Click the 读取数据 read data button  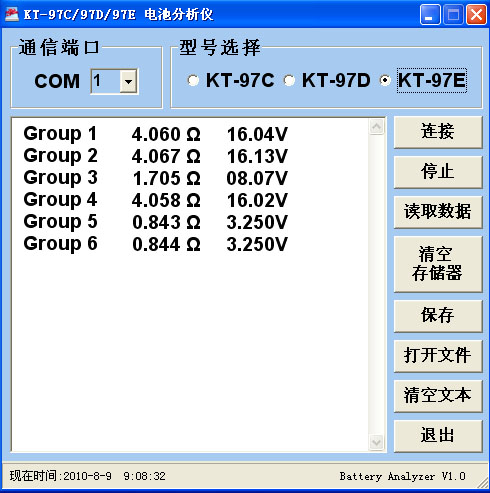pos(438,212)
